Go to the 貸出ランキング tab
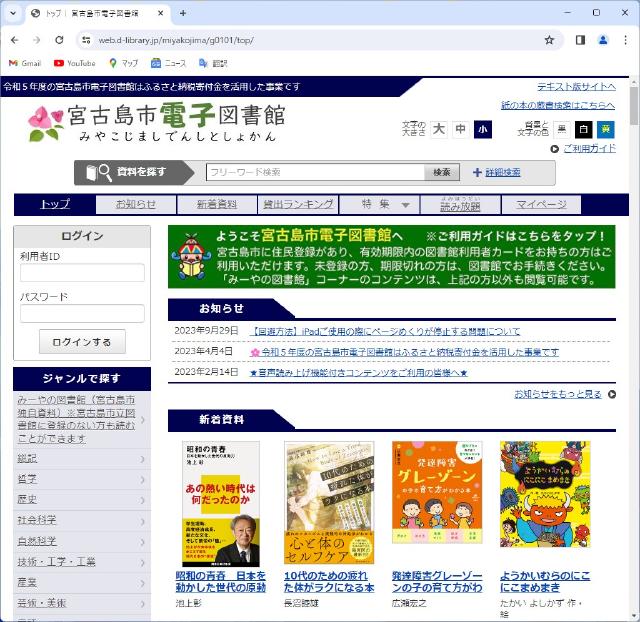The image size is (640, 622). 297,204
